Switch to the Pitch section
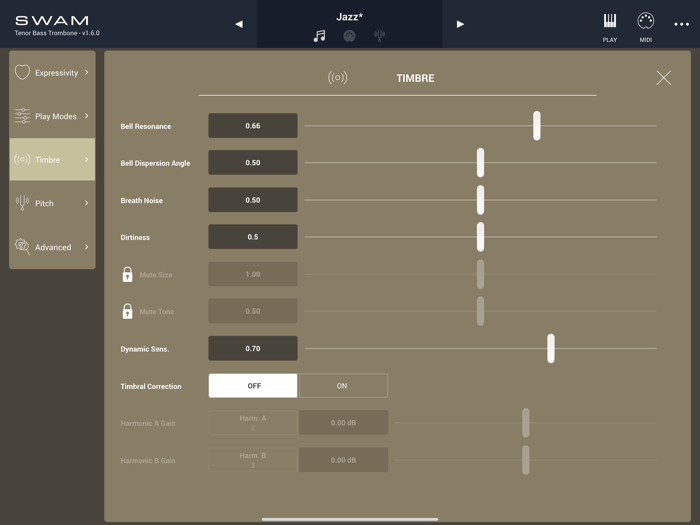The image size is (700, 525). click(x=52, y=203)
